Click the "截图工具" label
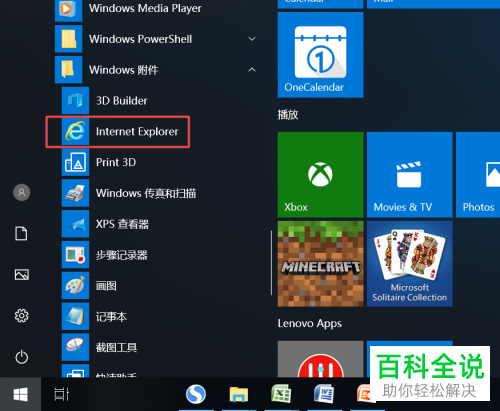 (x=116, y=347)
